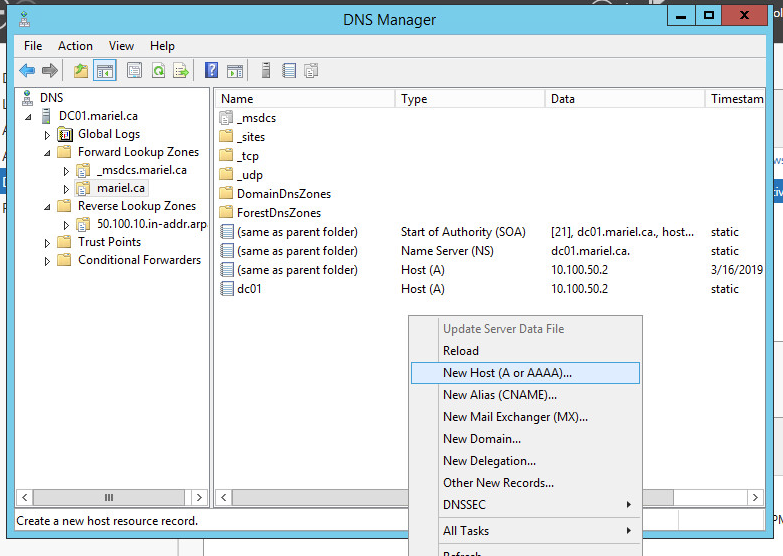Viewport: 783px width, 556px height.
Task: Click the tree pane horizontal scrollbar right arrow
Action: coord(200,497)
